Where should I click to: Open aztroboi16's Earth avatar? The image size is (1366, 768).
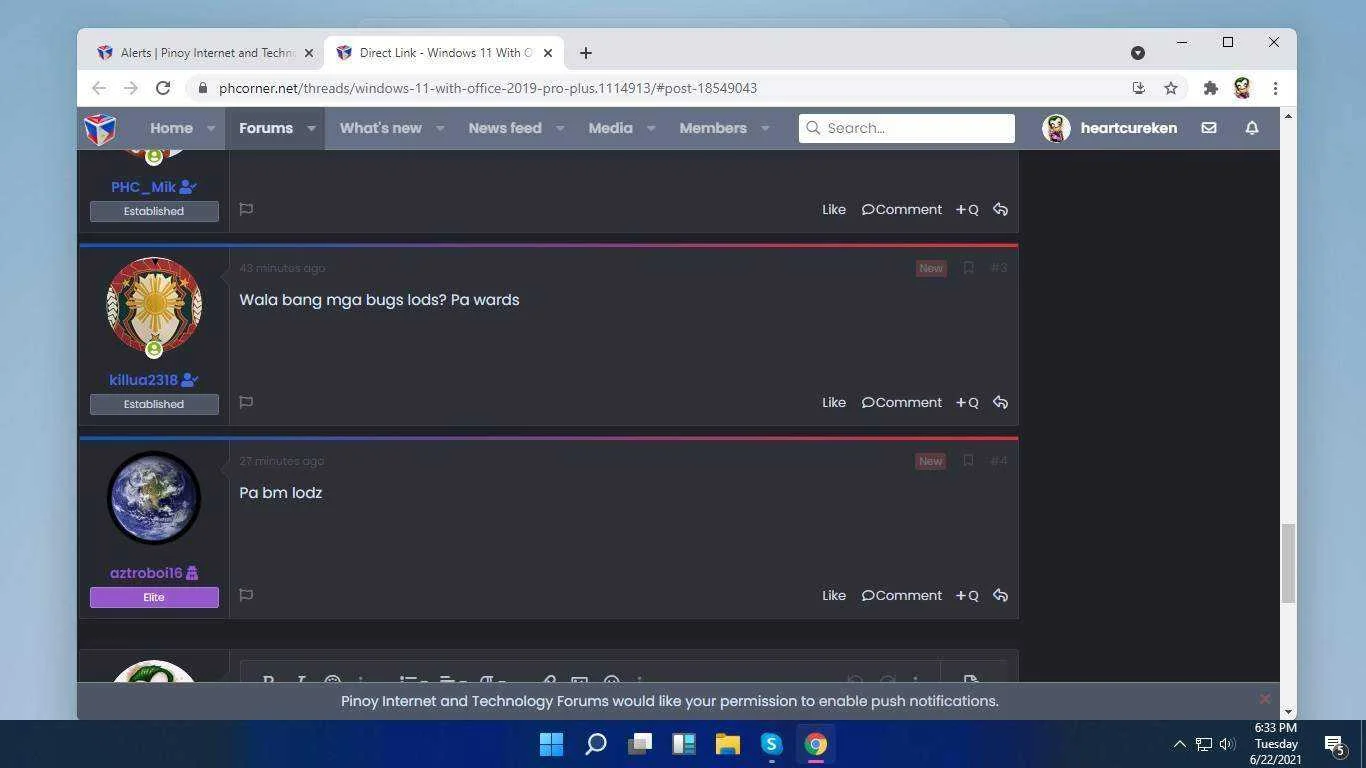coord(154,498)
